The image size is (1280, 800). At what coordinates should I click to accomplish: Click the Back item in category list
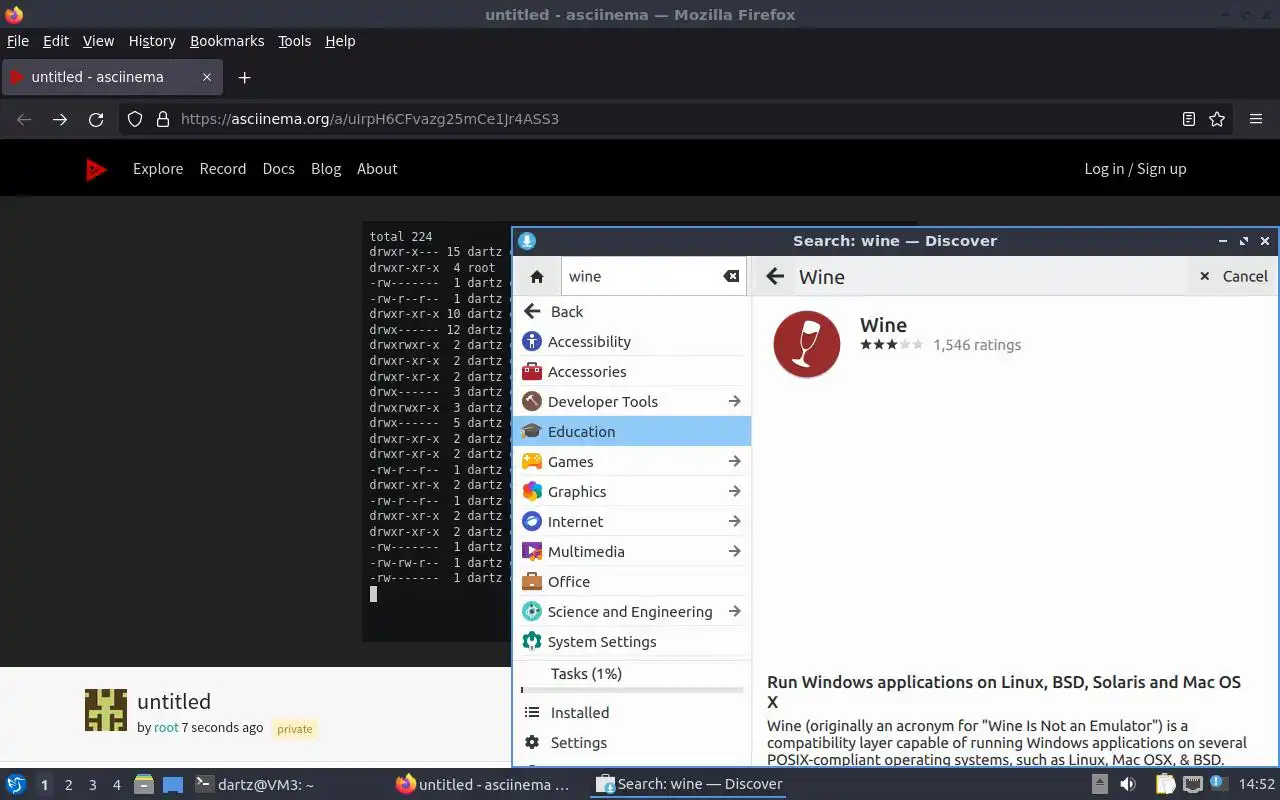(632, 312)
